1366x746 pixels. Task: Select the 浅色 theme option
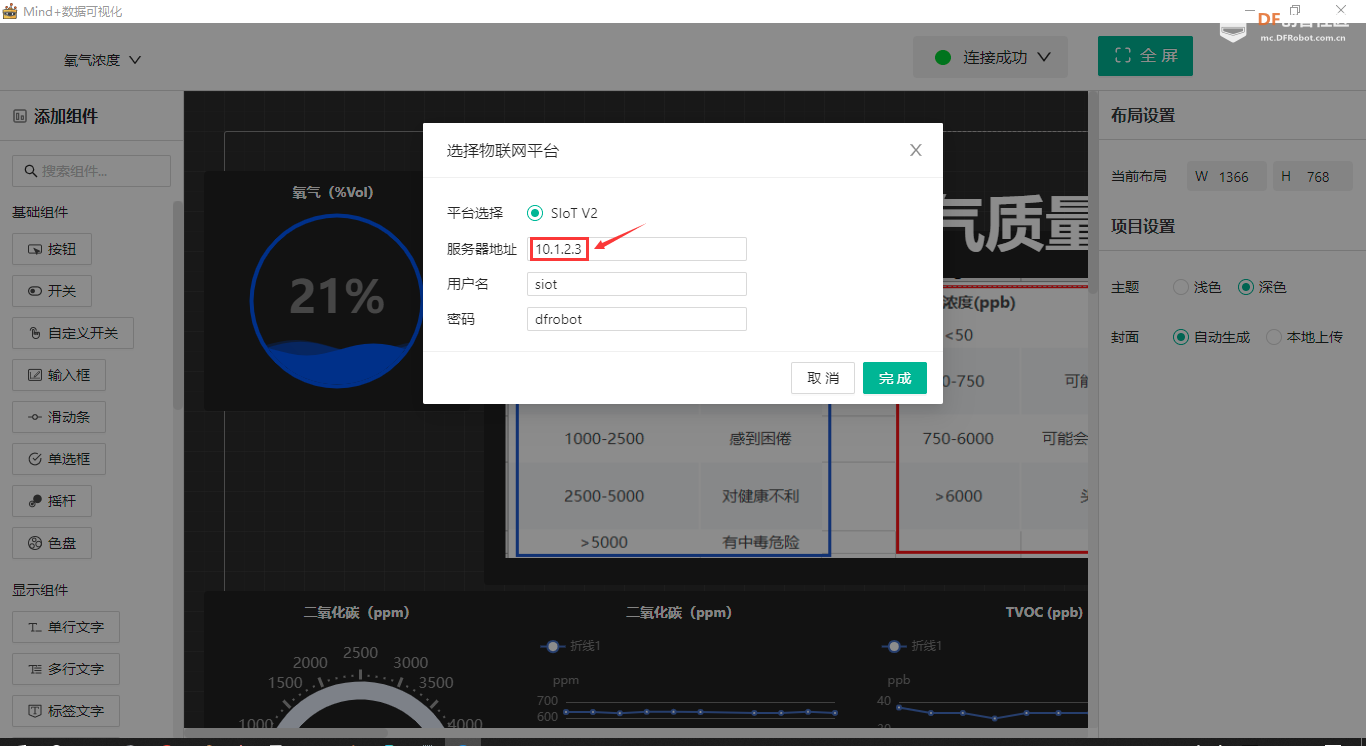[x=1181, y=287]
